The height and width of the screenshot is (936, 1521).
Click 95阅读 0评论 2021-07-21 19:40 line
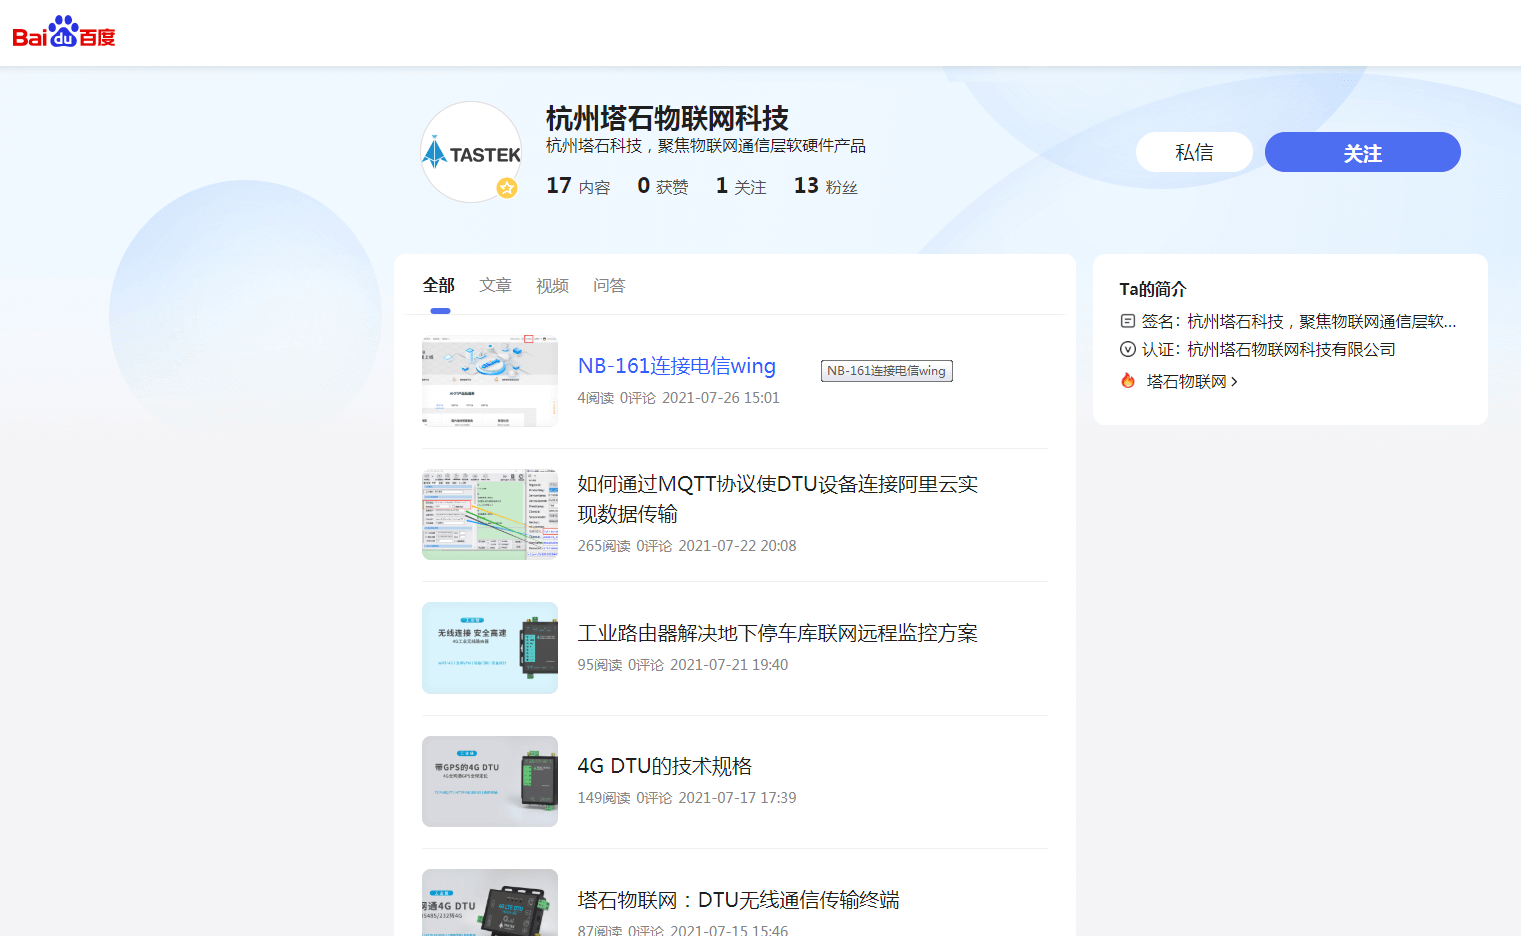683,665
